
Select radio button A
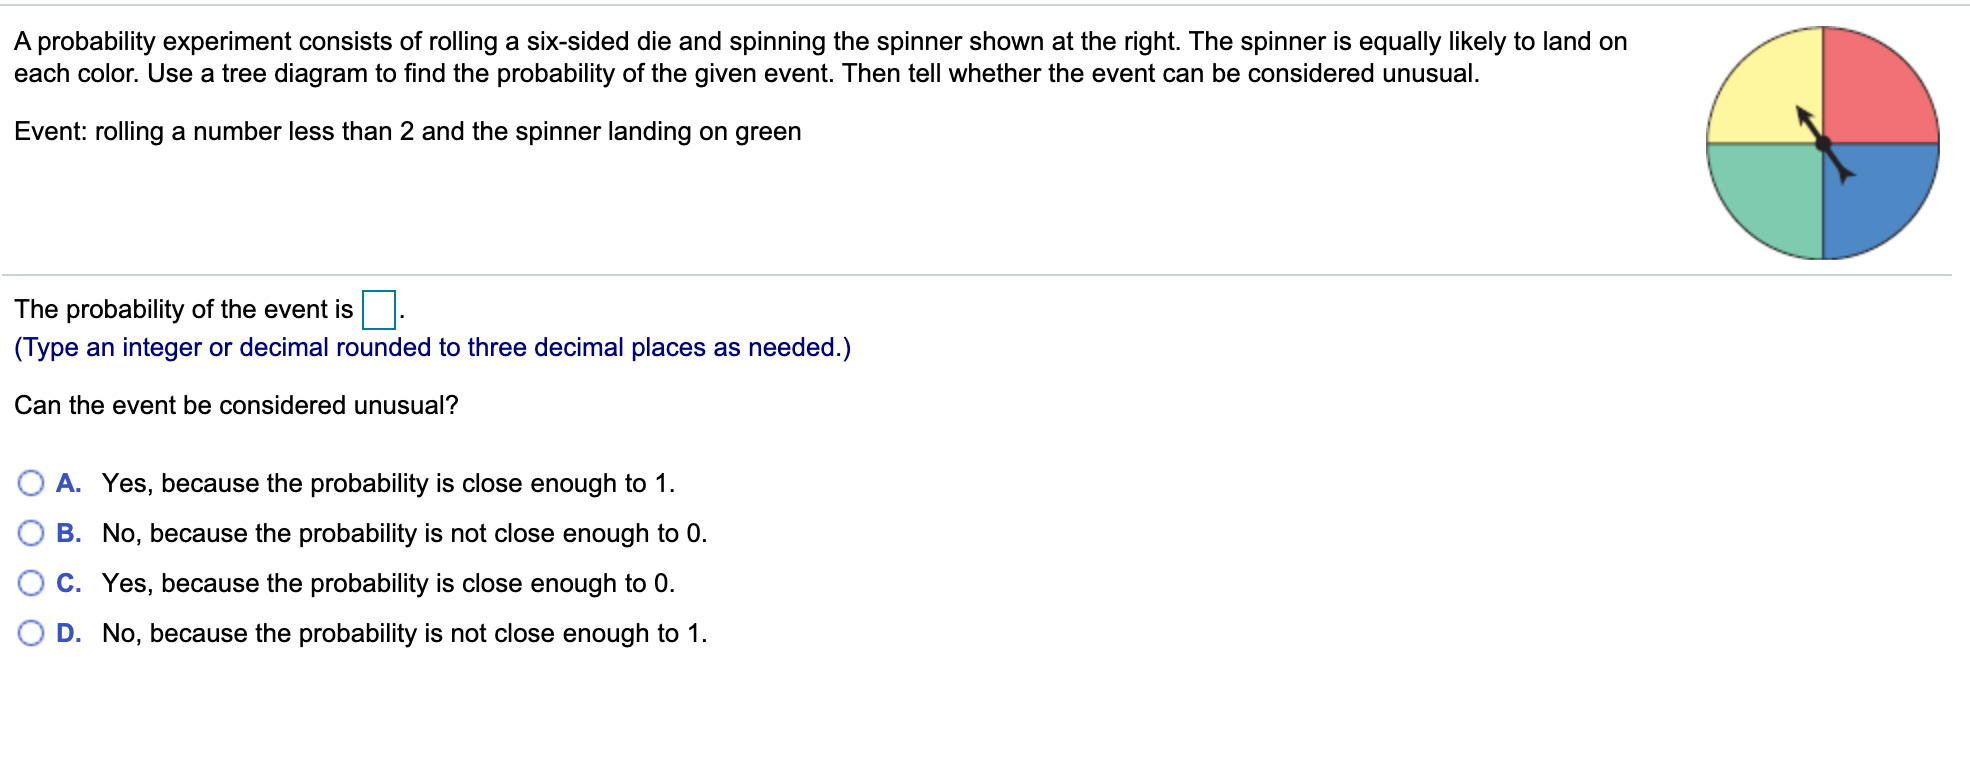32,482
